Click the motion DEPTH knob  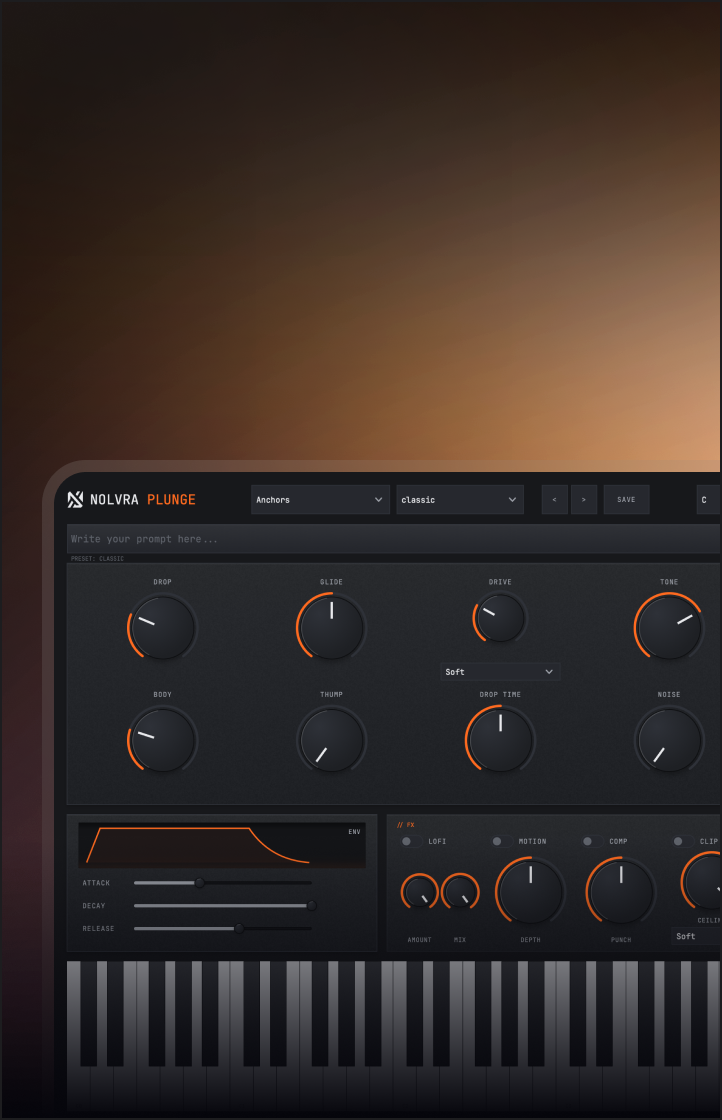[531, 891]
